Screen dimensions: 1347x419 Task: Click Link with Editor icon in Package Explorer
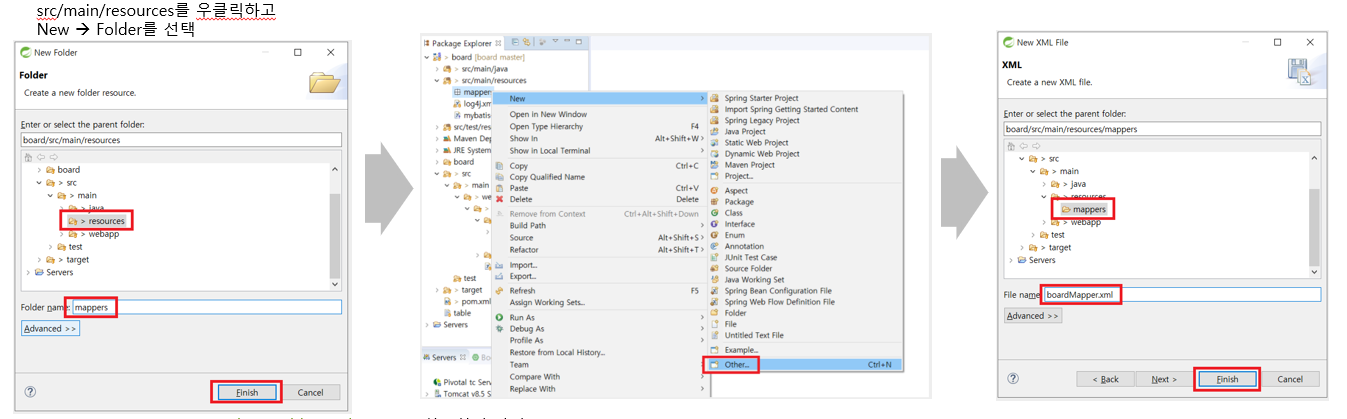click(526, 43)
